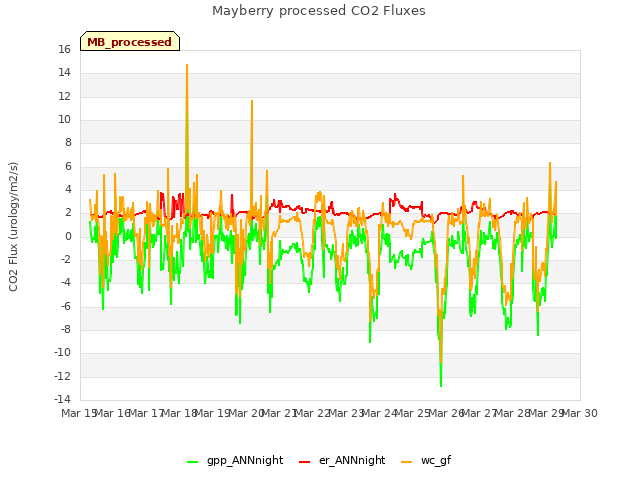640x480 pixels.
Task: Click the red er_ANNnight legend swatch
Action: [x=304, y=462]
